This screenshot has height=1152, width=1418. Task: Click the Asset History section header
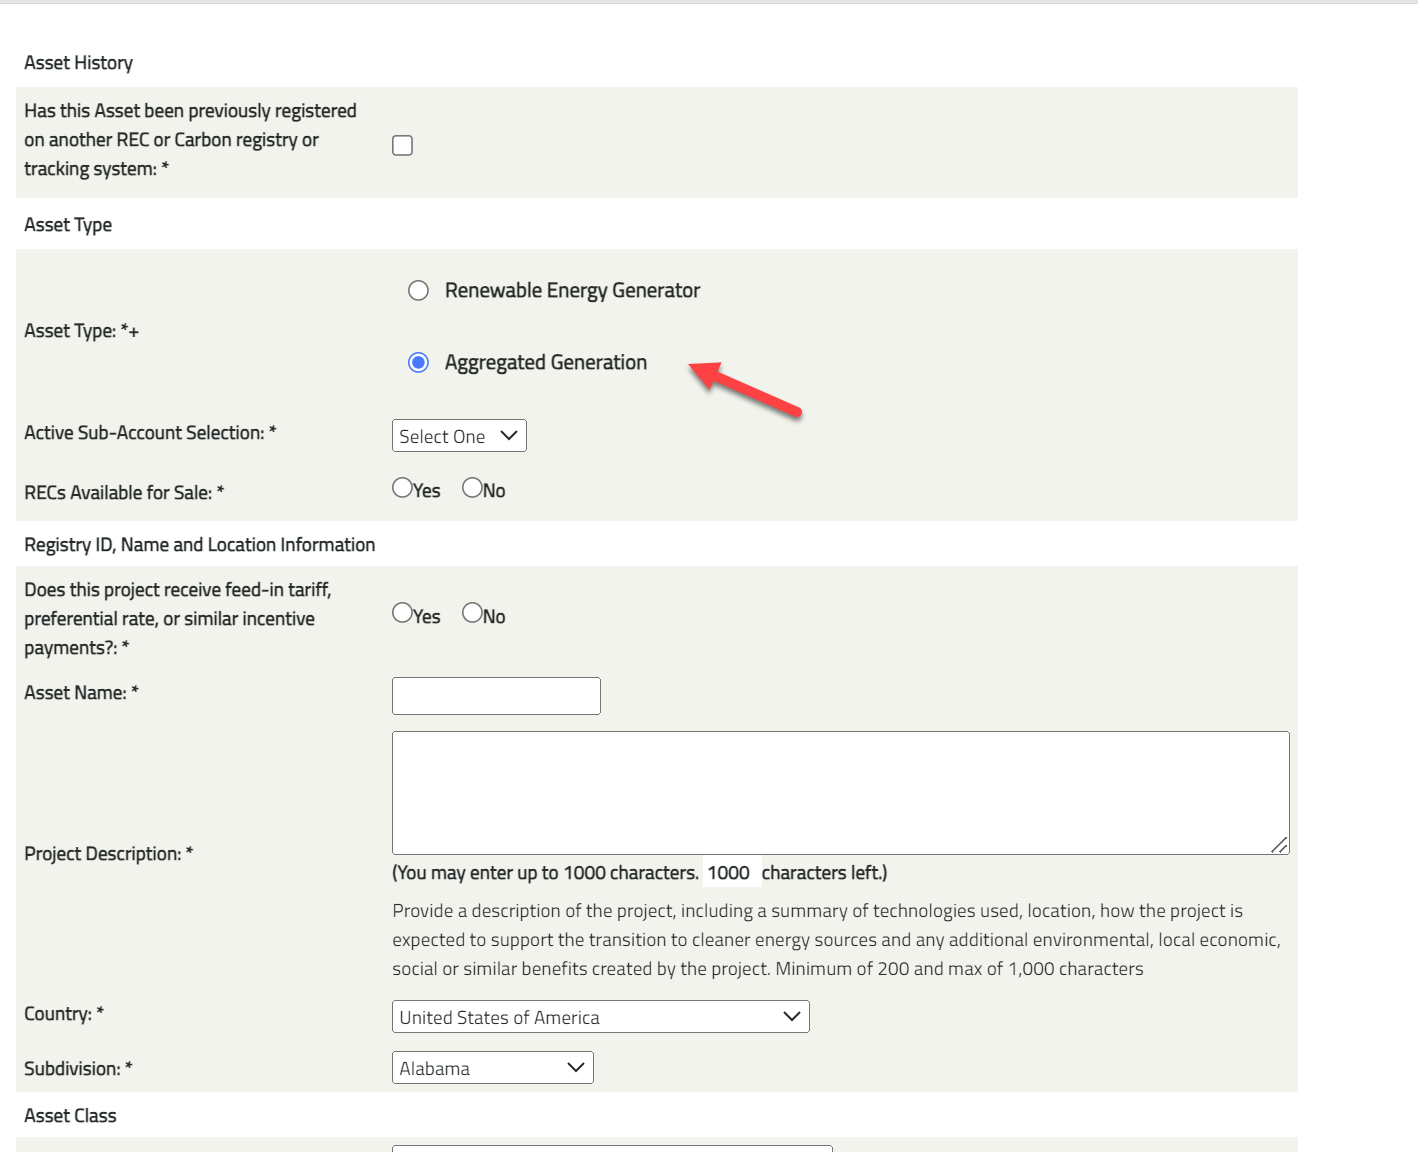[78, 62]
